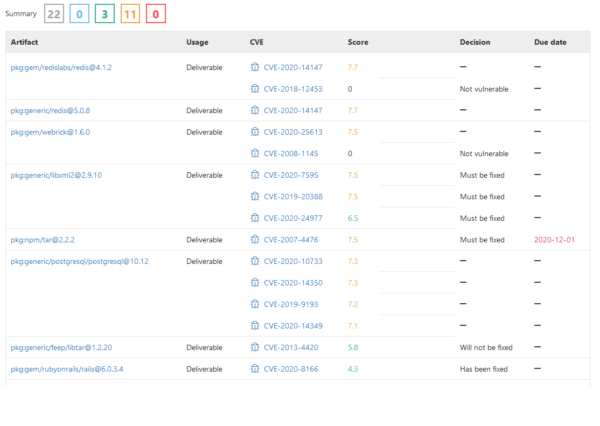The height and width of the screenshot is (426, 600).
Task: Open the CVE-2019-20388 link
Action: click(292, 197)
